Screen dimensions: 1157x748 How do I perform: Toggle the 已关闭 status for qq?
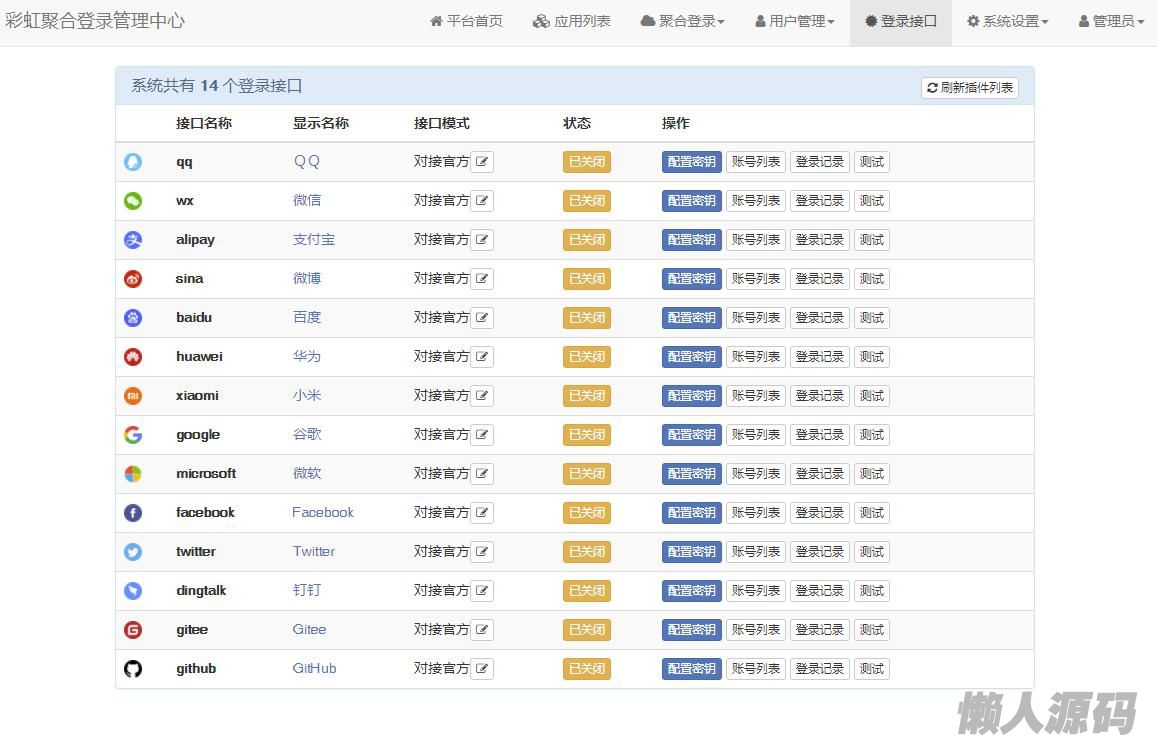(587, 162)
